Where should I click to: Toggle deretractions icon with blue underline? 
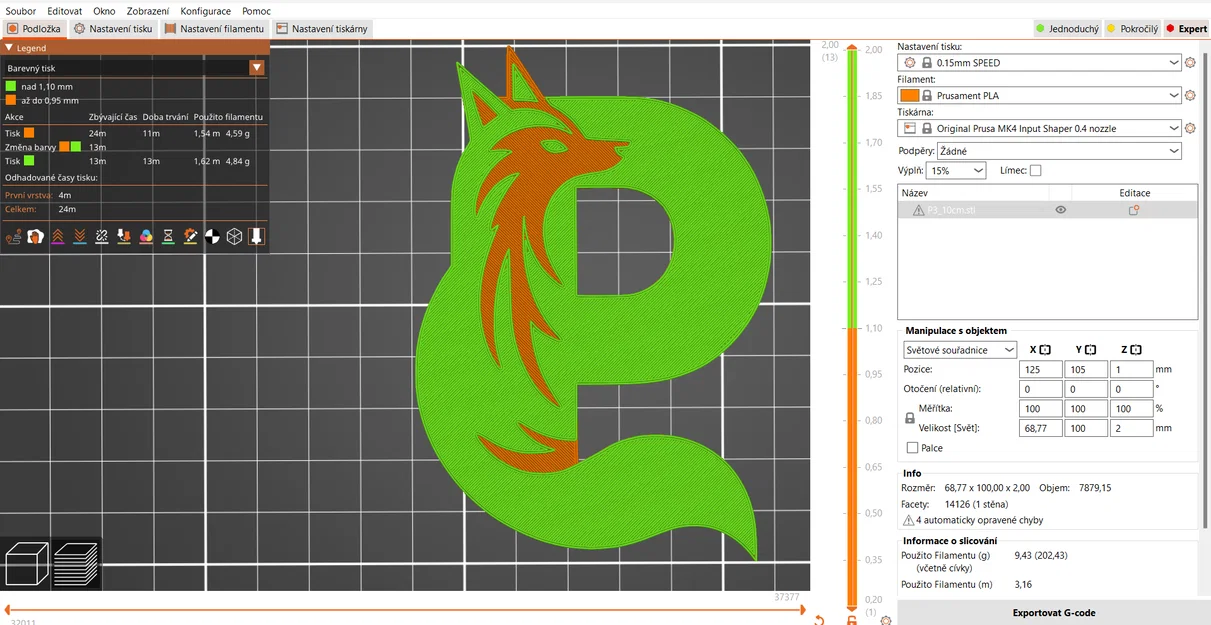pyautogui.click(x=80, y=237)
